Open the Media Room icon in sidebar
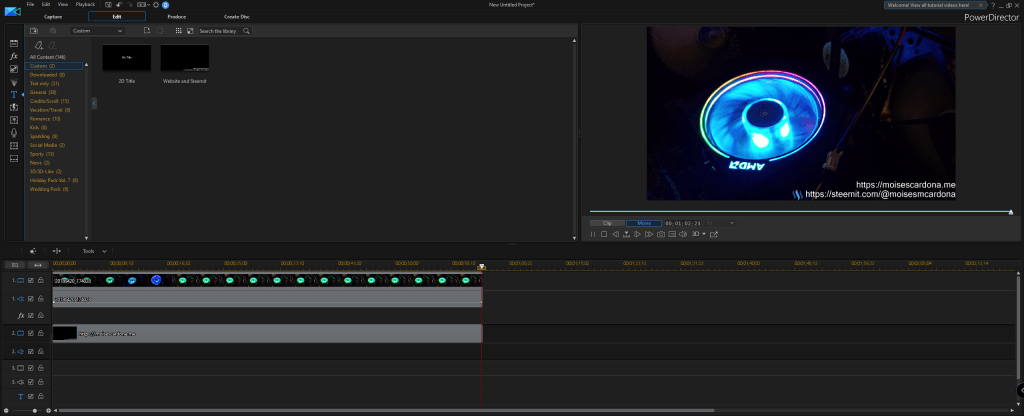This screenshot has width=1024, height=416. point(14,44)
